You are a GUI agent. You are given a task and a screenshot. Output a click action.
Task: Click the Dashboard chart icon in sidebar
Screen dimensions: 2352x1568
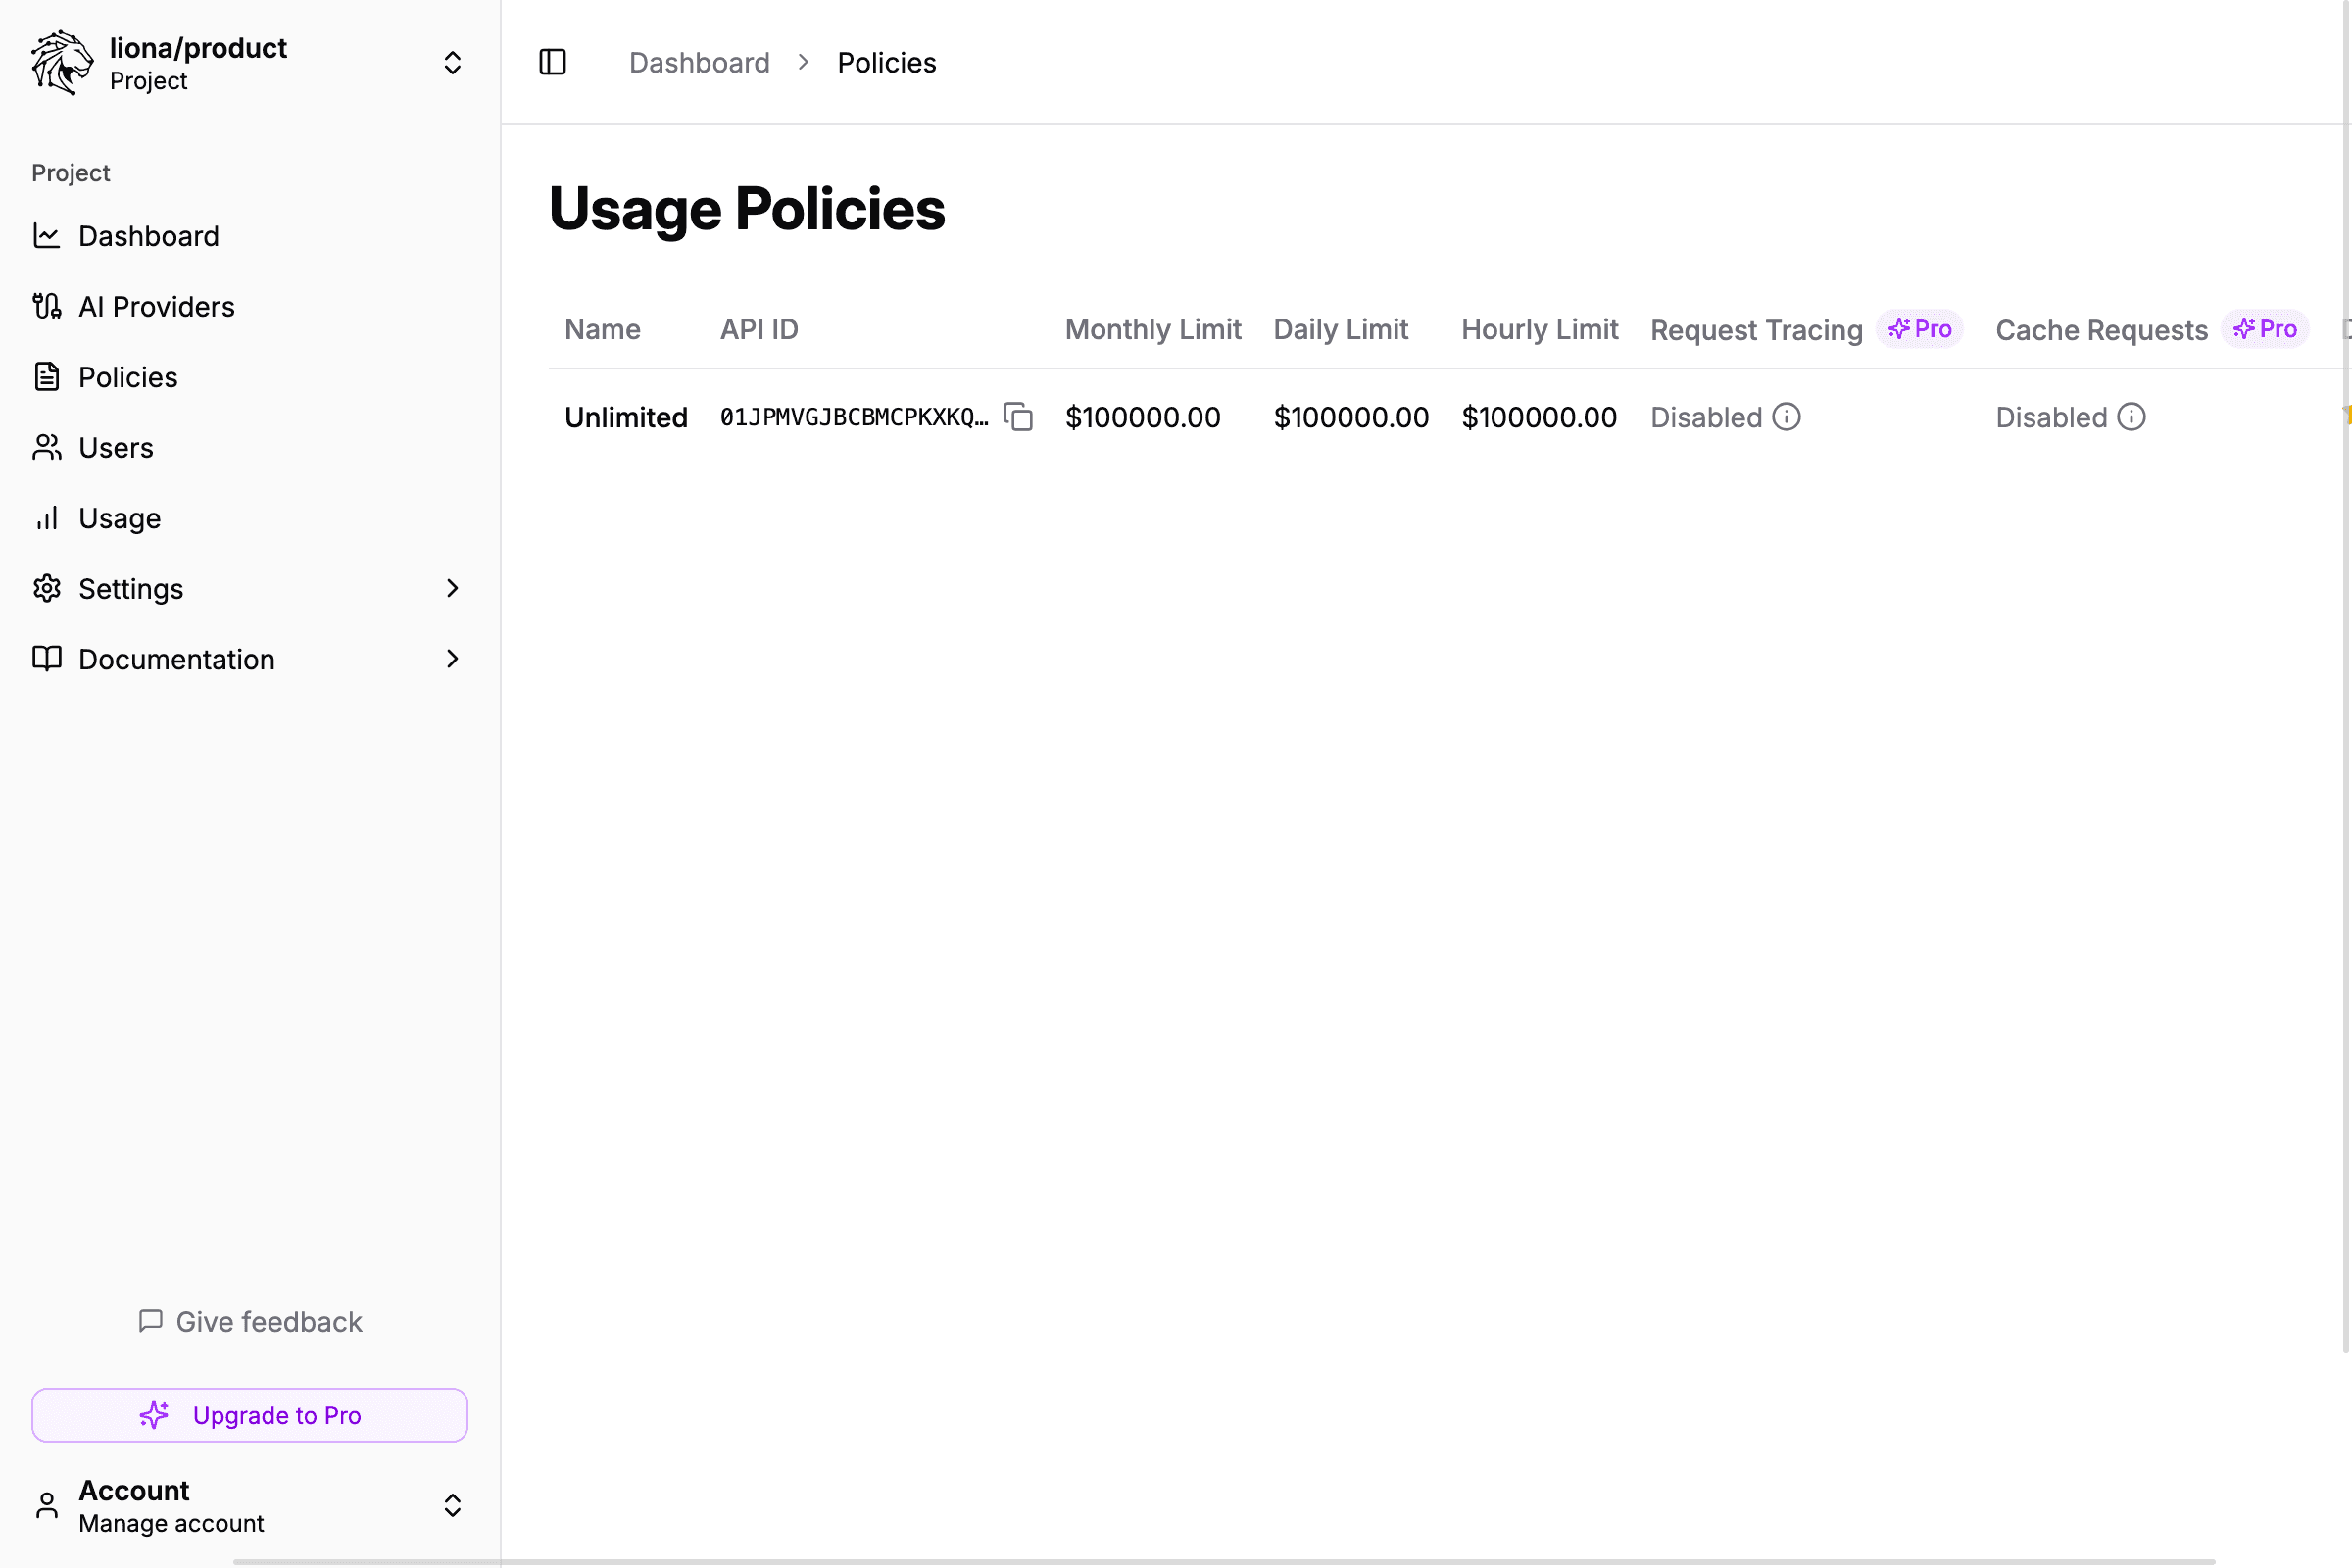pos(47,236)
